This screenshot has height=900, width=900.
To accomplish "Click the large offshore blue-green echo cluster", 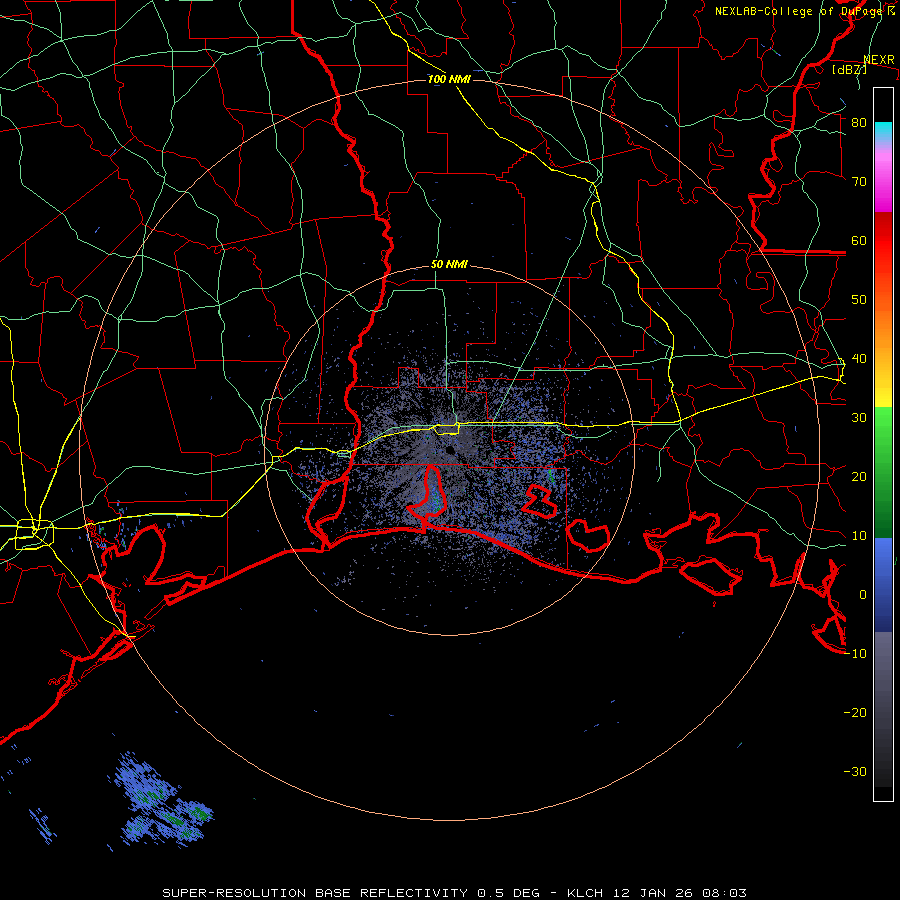I will click(164, 801).
